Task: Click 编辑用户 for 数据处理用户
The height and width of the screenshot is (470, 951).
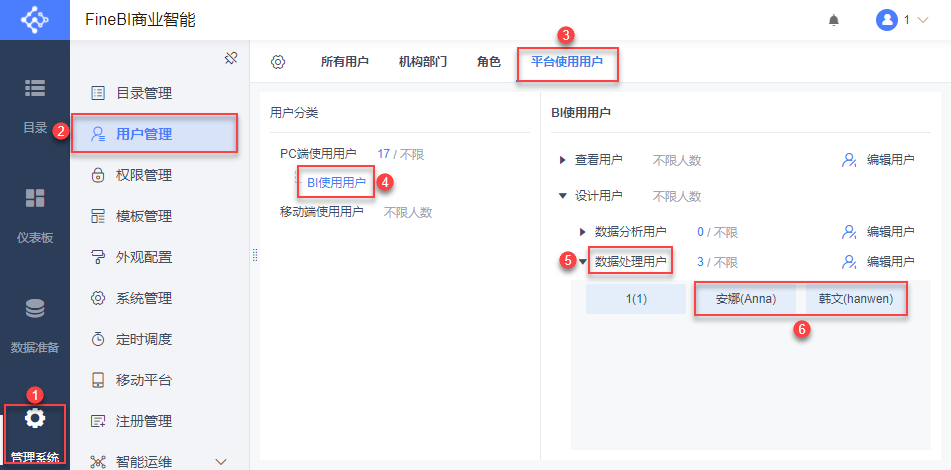Action: [x=878, y=262]
